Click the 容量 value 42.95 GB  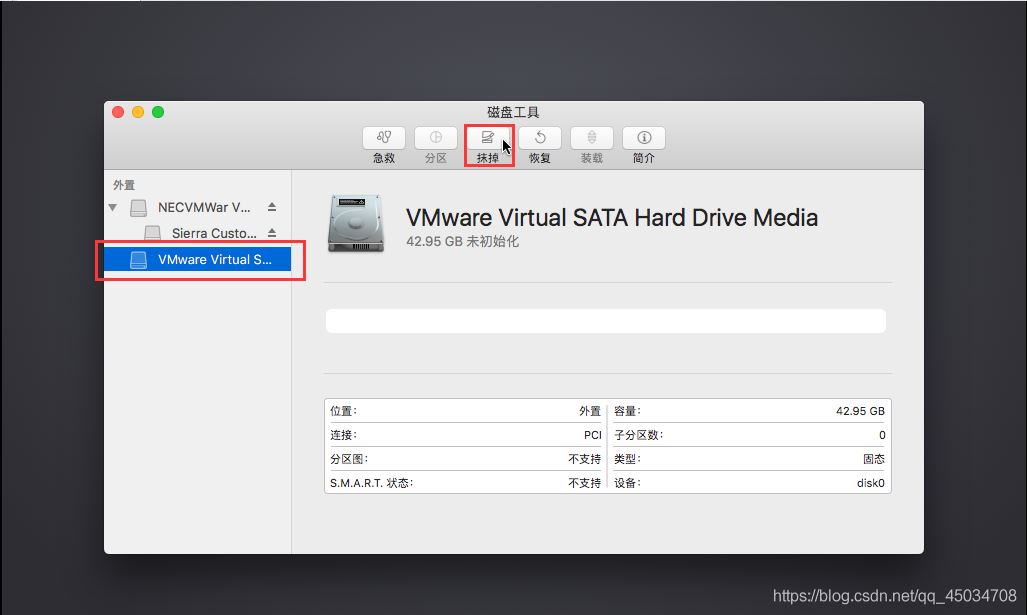pos(860,411)
